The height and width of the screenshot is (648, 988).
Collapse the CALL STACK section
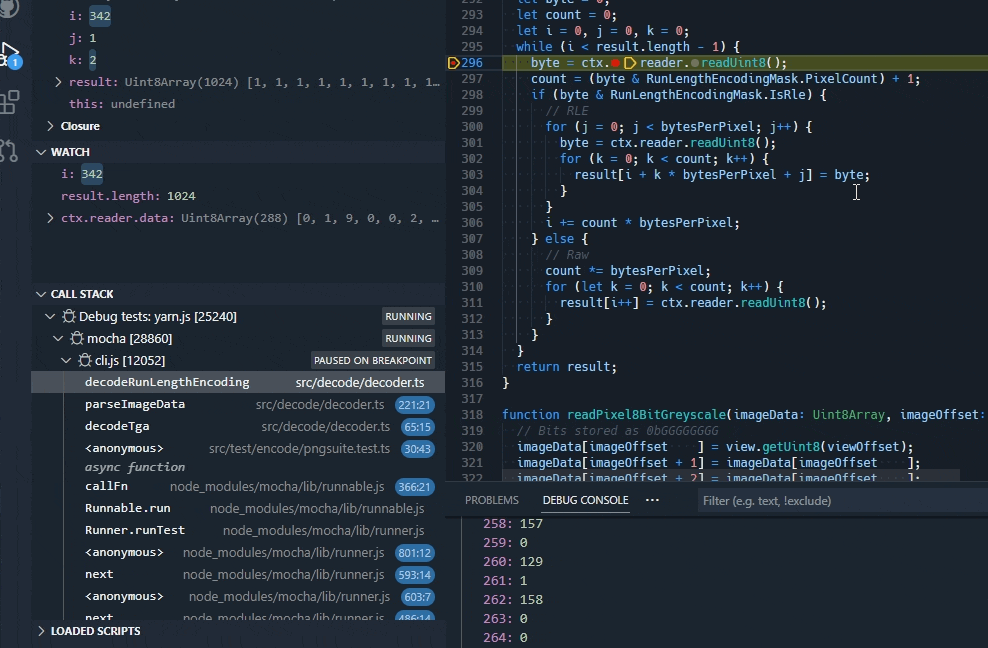click(x=41, y=294)
